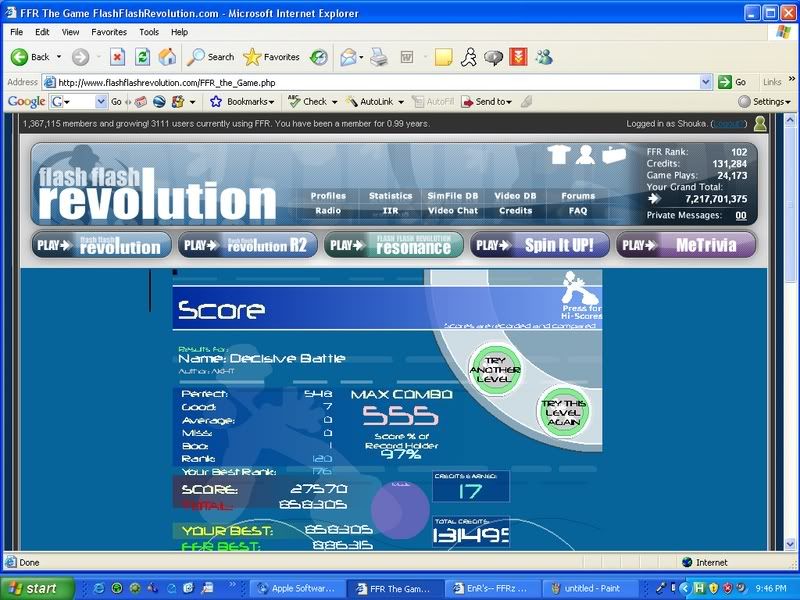
Task: Open the SimFile DB navigation link
Action: 452,196
